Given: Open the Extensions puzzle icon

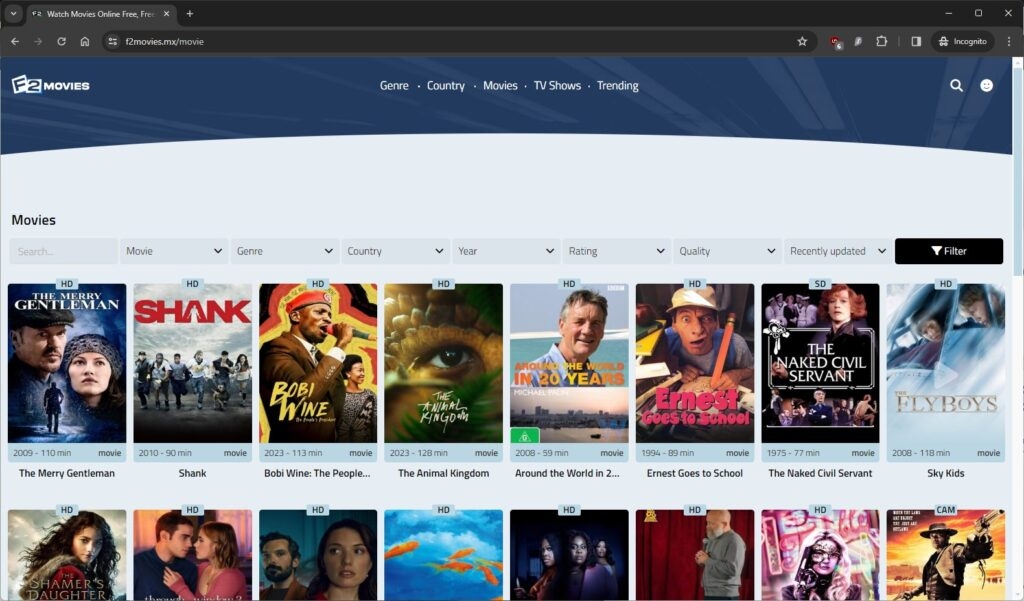Looking at the screenshot, I should (x=882, y=41).
